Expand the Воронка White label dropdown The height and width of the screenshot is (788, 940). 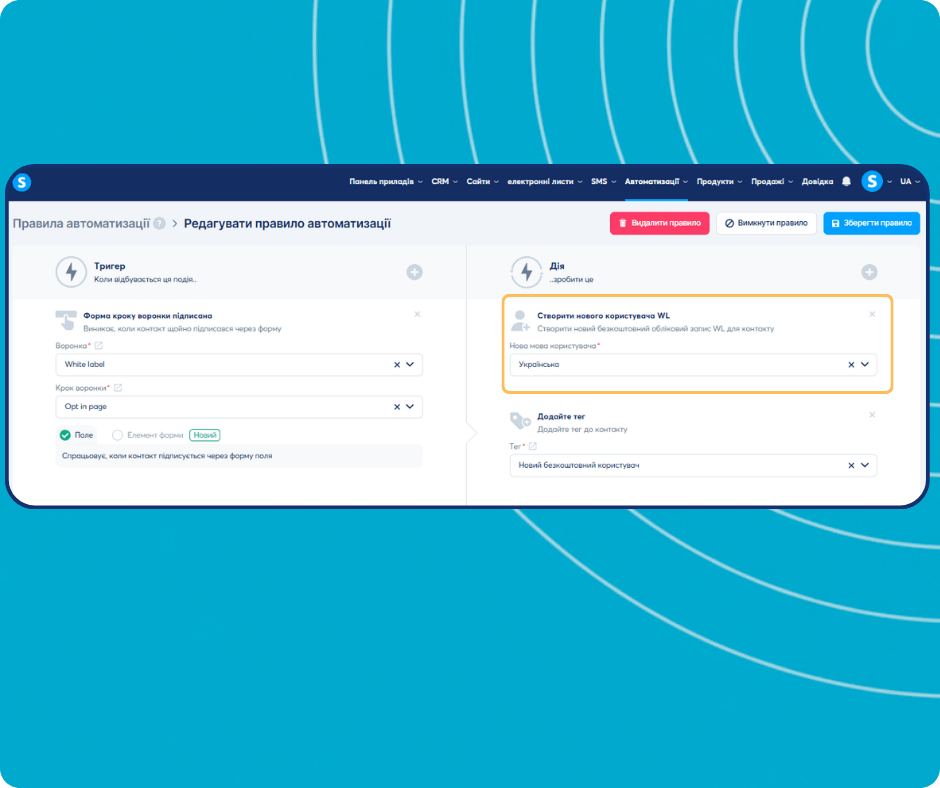pyautogui.click(x=410, y=364)
